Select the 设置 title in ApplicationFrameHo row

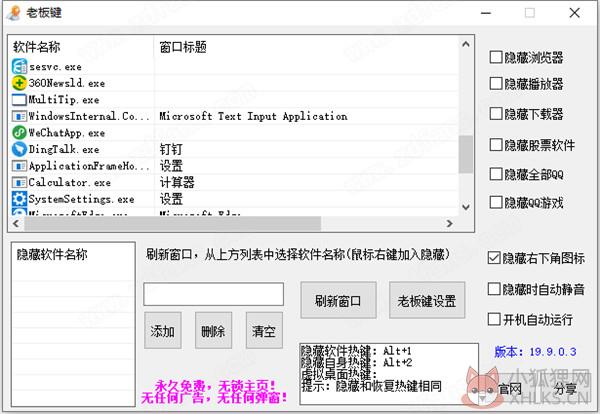click(x=171, y=166)
